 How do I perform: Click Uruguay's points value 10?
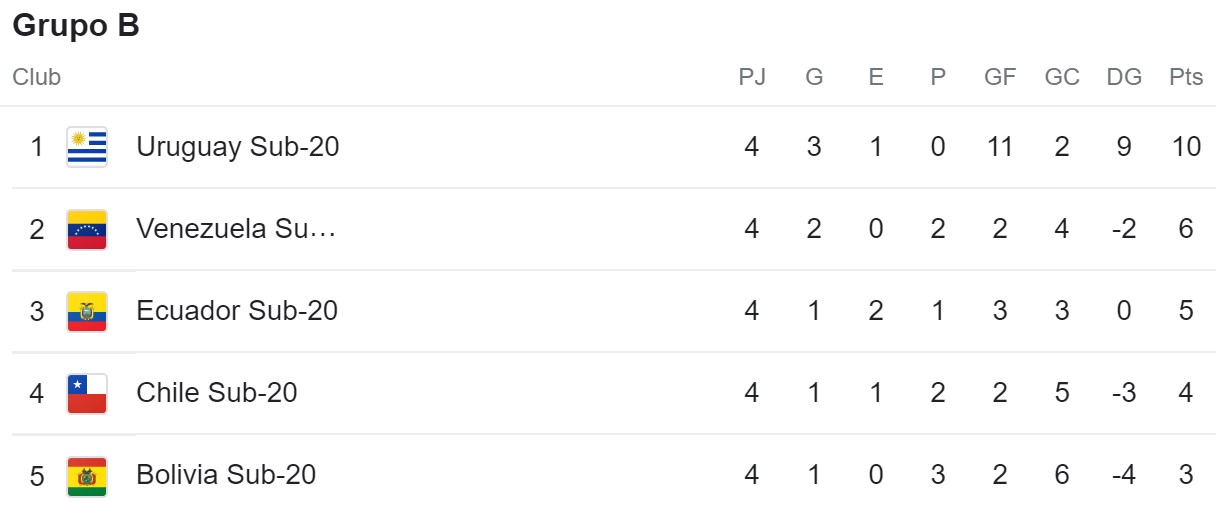(1186, 147)
